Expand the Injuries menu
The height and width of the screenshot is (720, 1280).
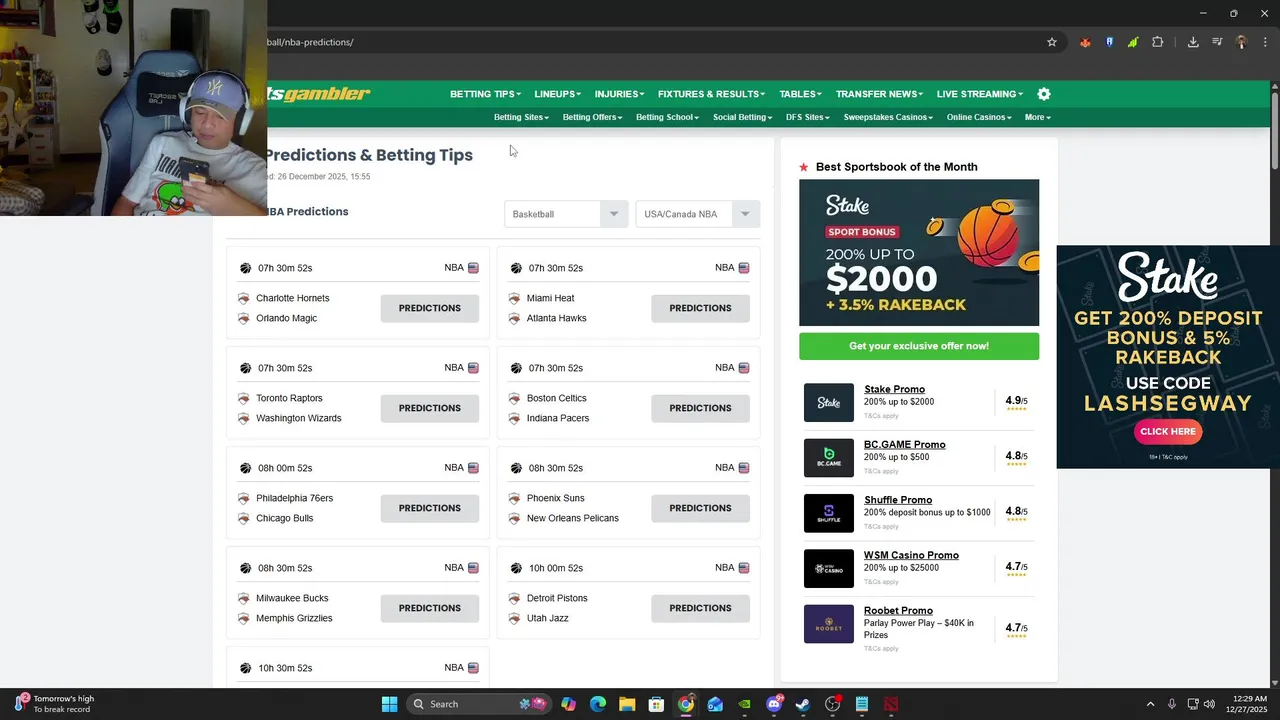click(x=619, y=94)
